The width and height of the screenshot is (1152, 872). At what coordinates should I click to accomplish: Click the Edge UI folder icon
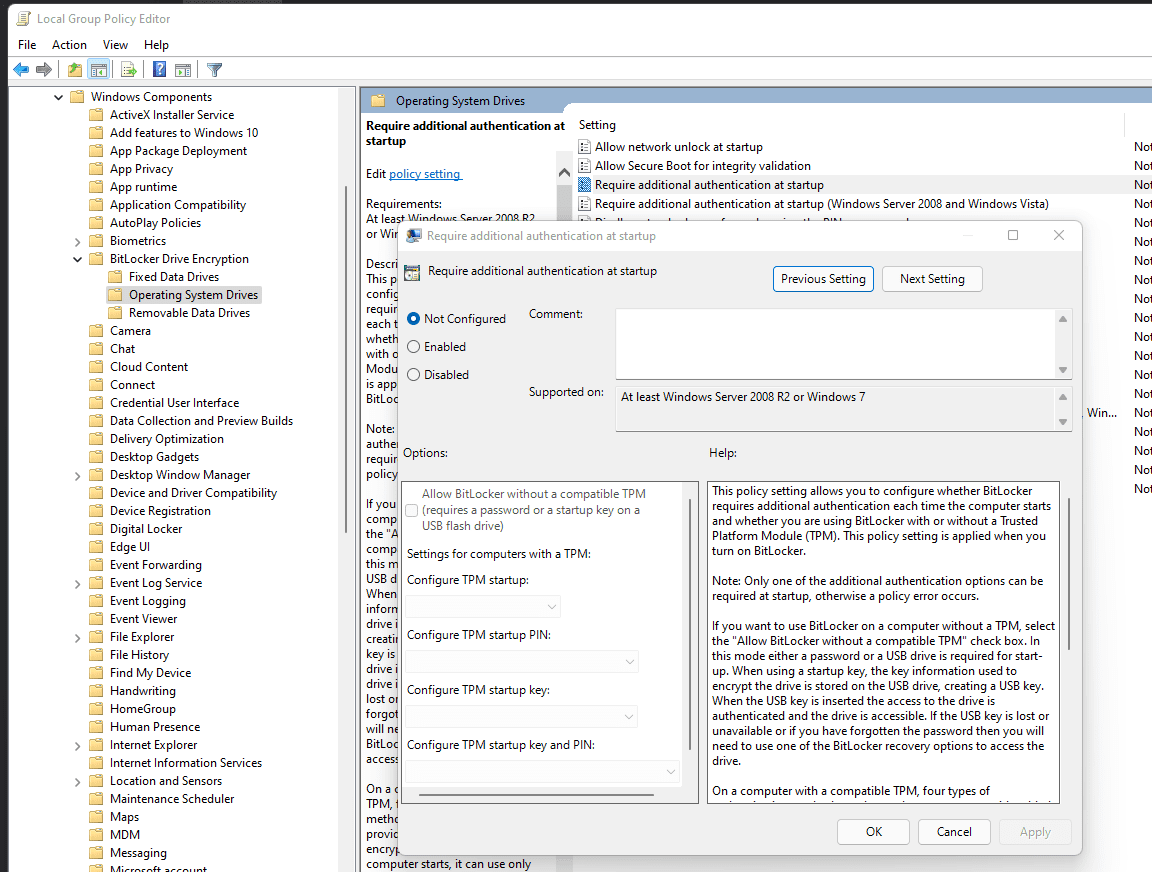(96, 547)
